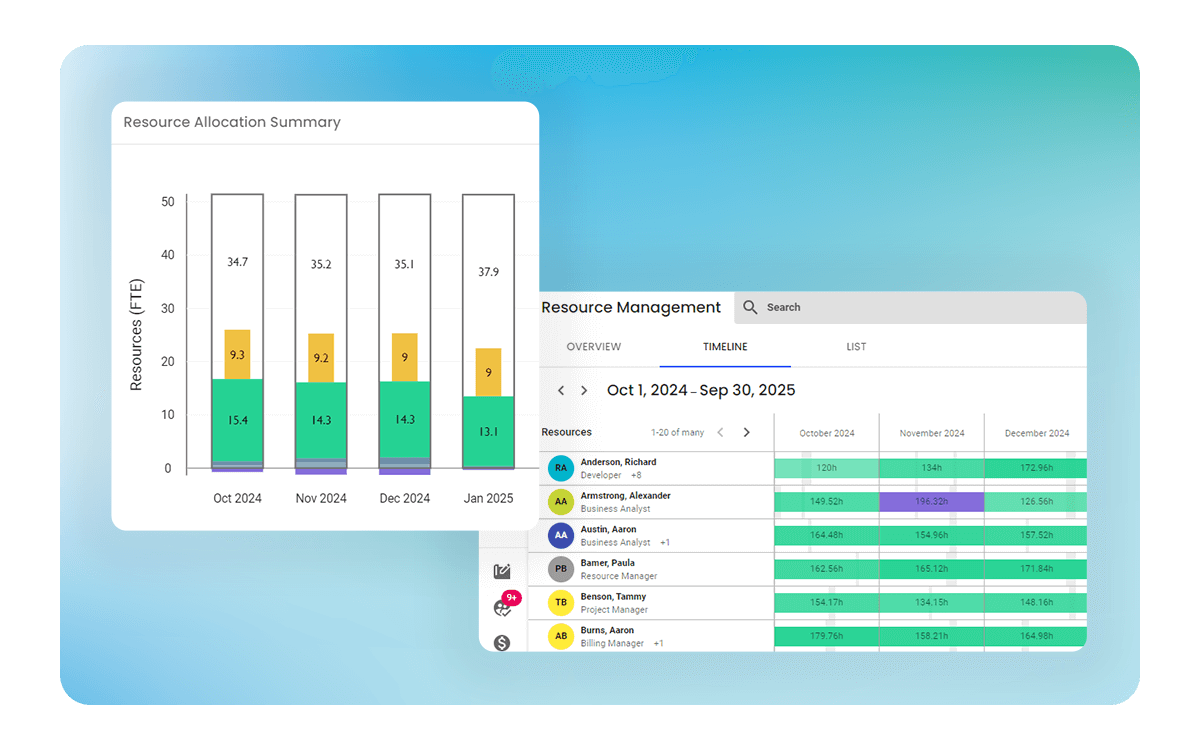
Task: Go to previous date range arrow
Action: [561, 391]
